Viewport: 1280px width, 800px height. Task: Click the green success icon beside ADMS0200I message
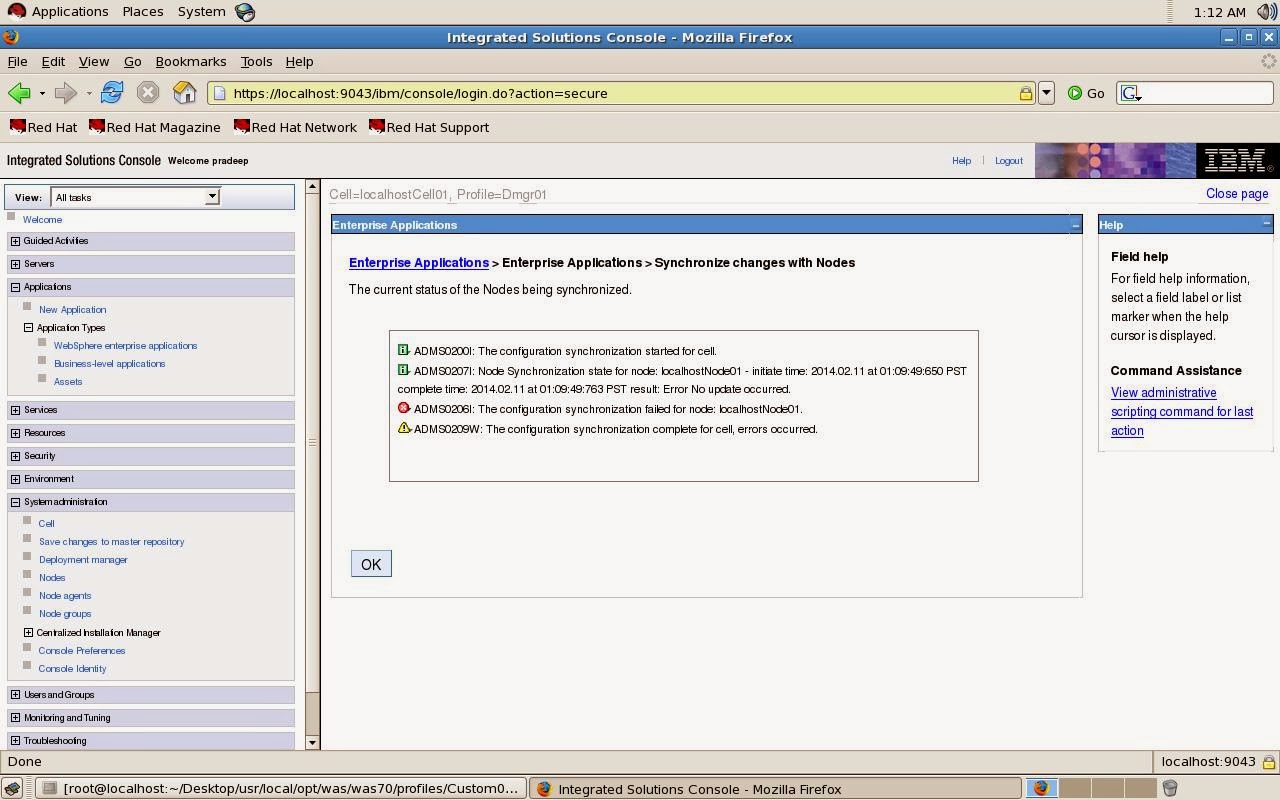[404, 350]
